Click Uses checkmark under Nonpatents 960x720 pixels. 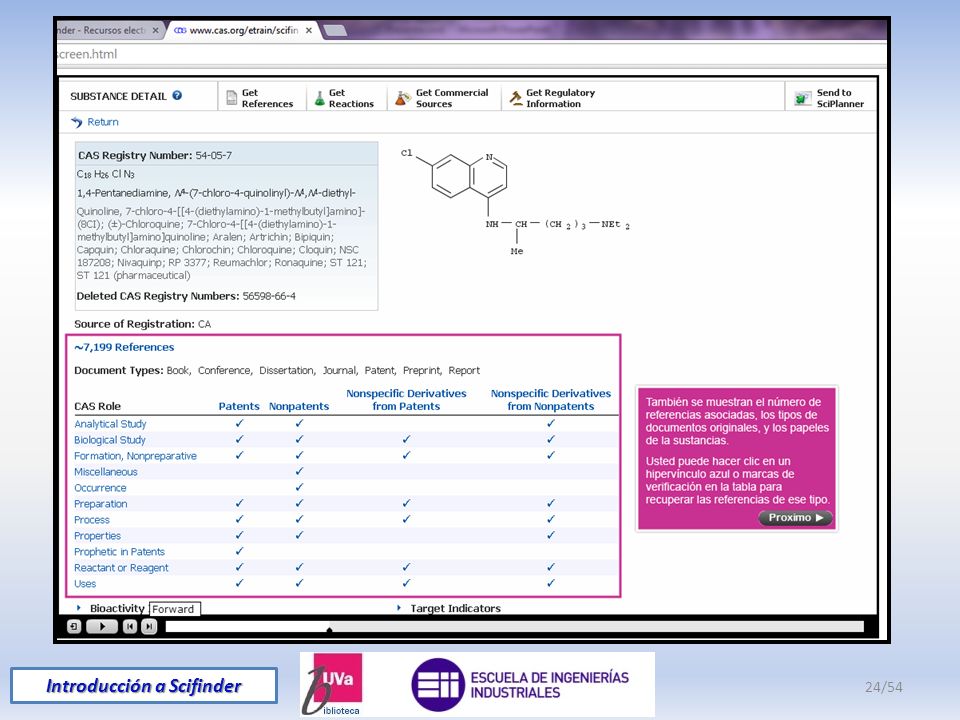[299, 583]
